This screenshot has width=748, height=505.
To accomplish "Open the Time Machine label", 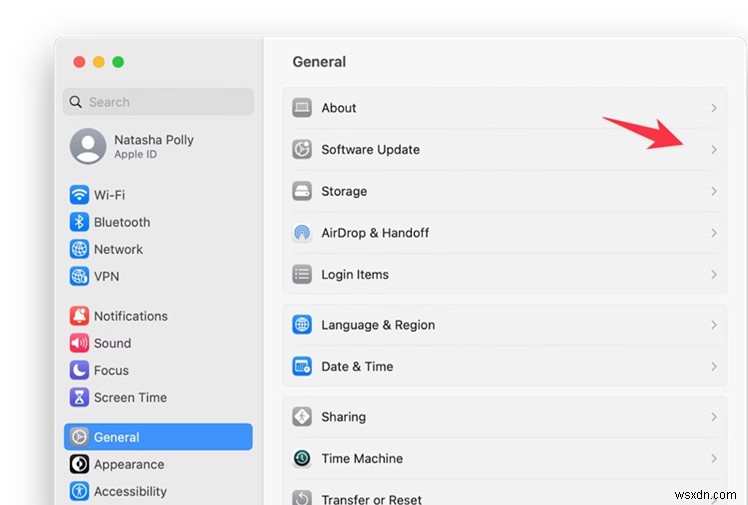I will [362, 458].
